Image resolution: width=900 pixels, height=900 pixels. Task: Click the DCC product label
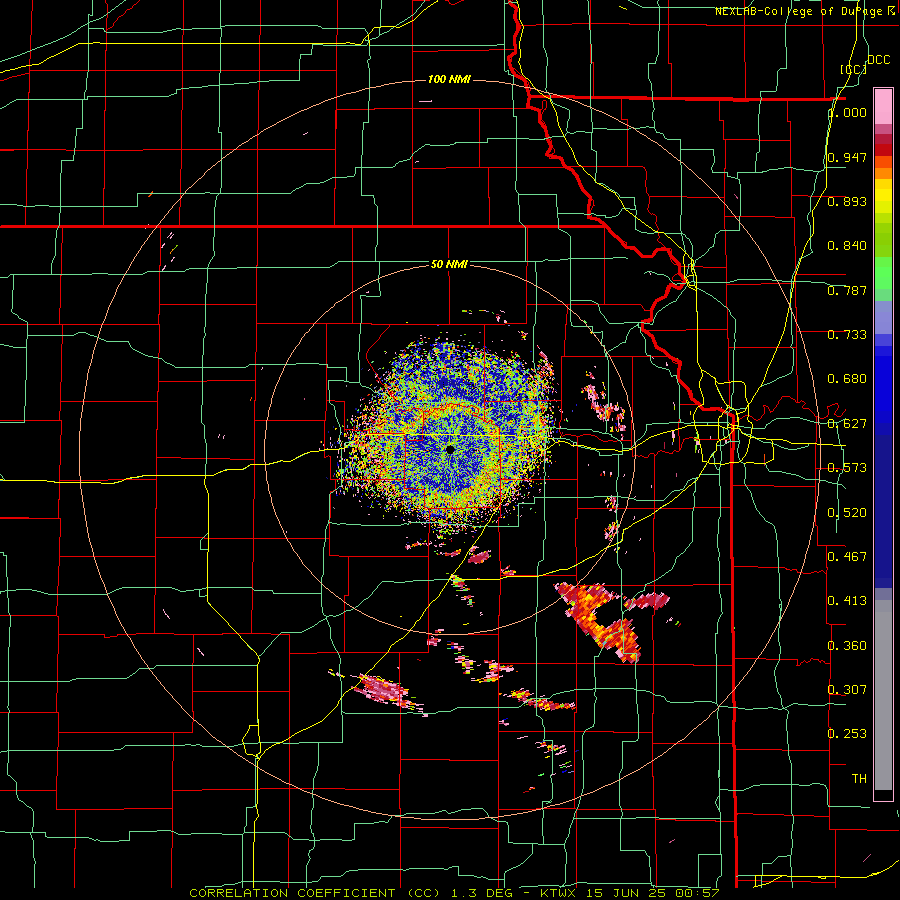[x=878, y=60]
